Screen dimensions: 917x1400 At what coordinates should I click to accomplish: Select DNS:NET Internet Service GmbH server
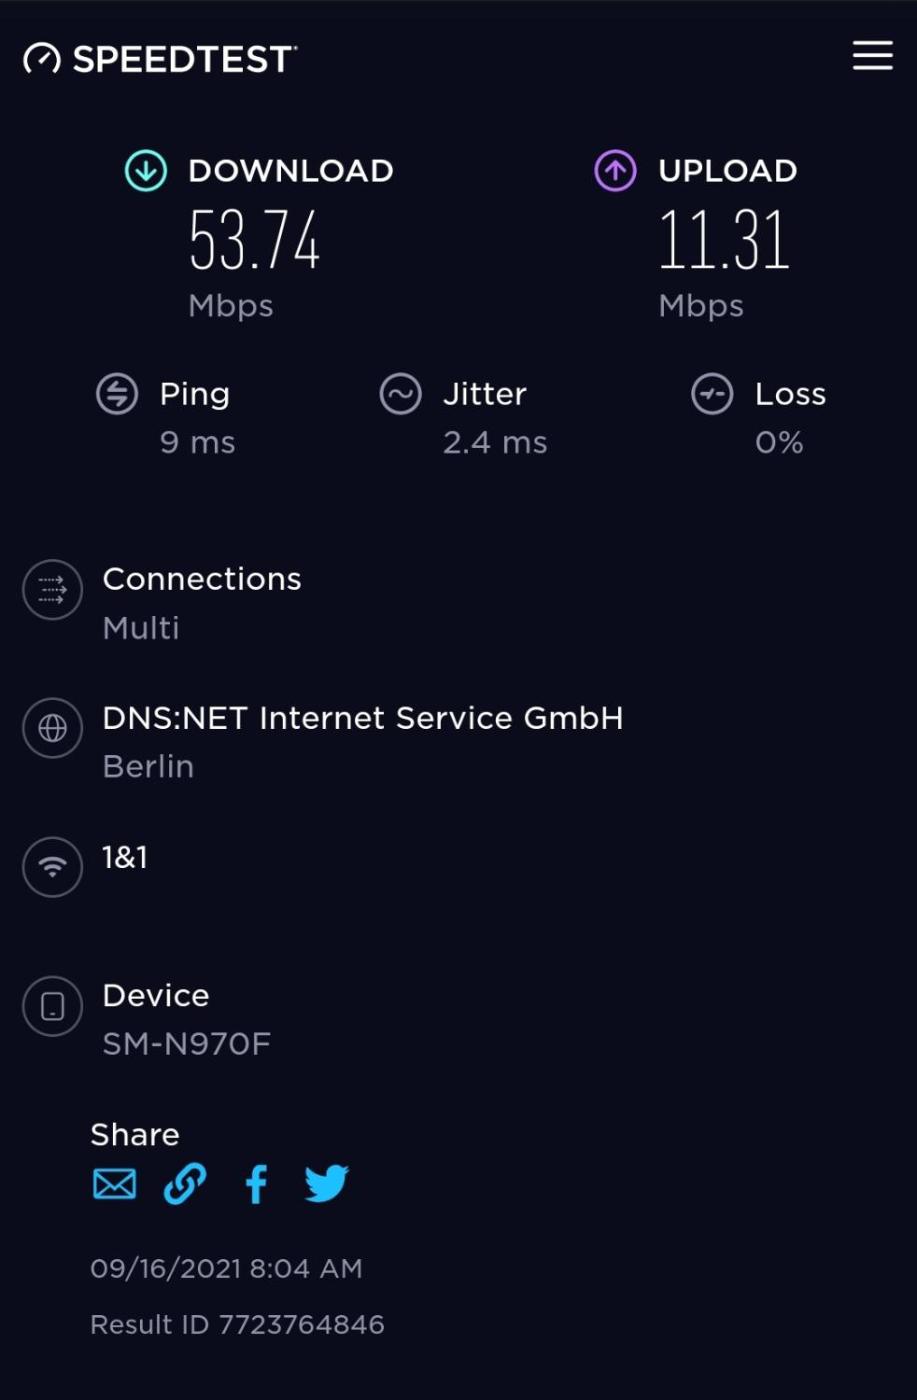362,718
